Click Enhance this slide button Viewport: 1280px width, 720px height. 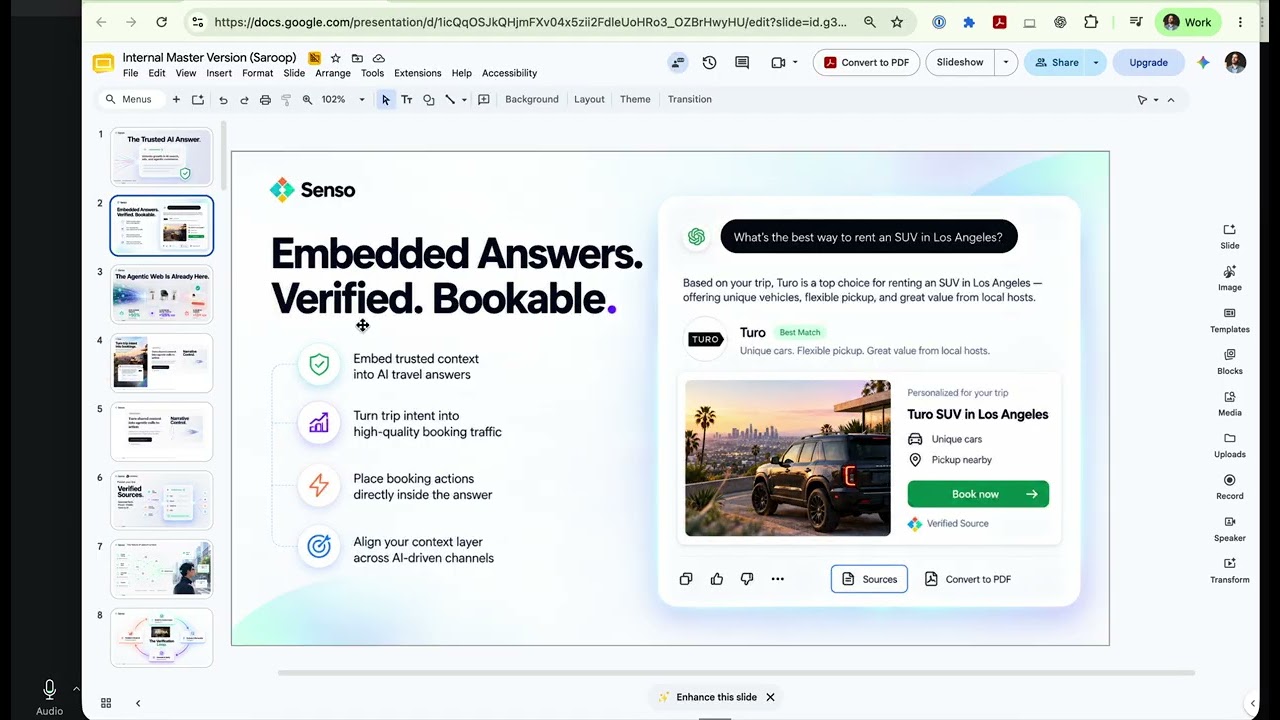(x=708, y=697)
